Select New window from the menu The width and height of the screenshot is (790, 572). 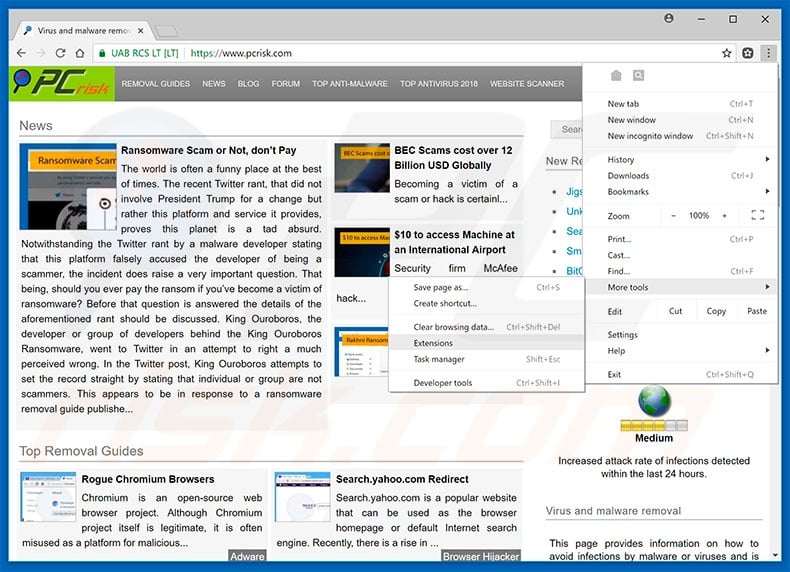click(680, 120)
